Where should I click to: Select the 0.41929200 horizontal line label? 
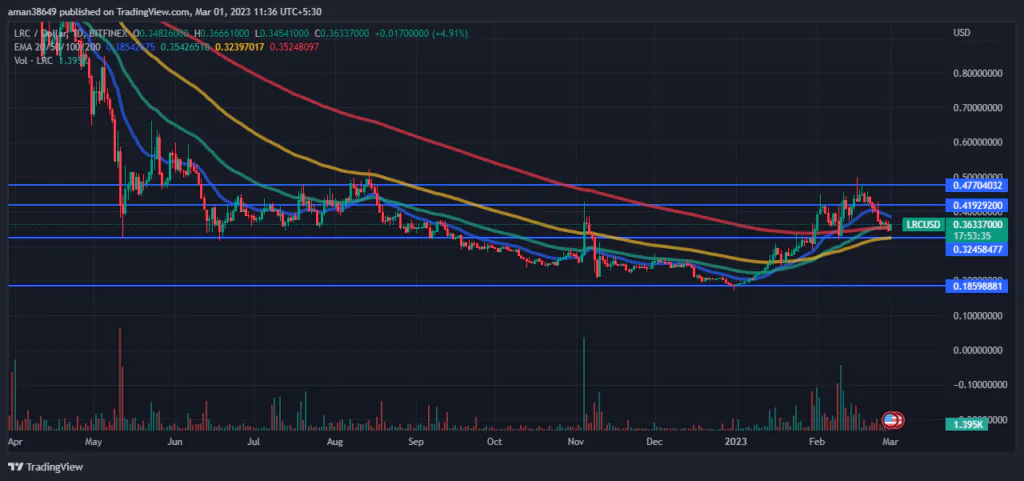pyautogui.click(x=976, y=205)
